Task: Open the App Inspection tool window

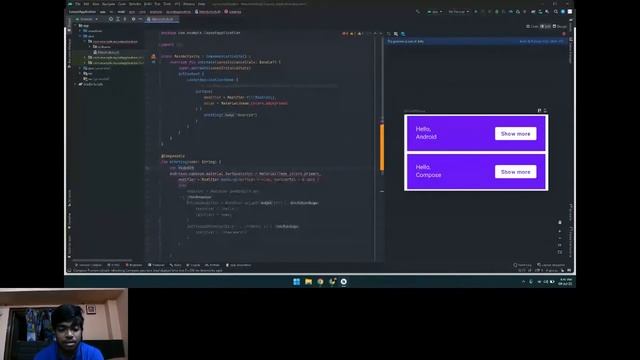Action: pos(238,265)
